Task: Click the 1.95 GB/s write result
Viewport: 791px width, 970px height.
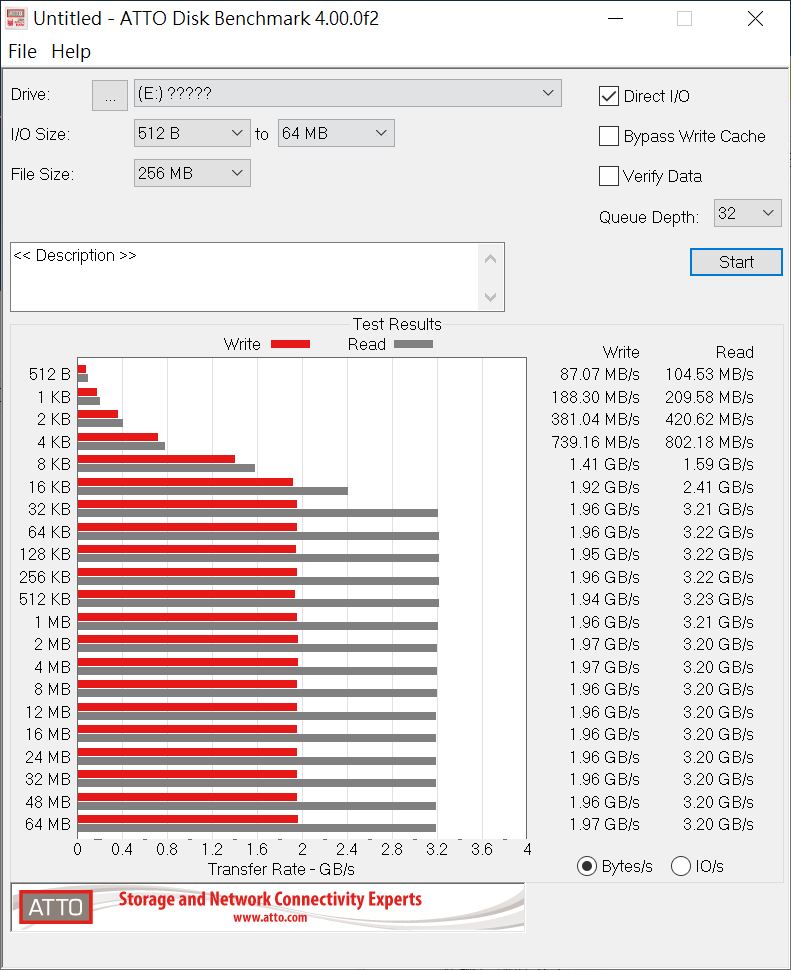Action: pyautogui.click(x=604, y=554)
